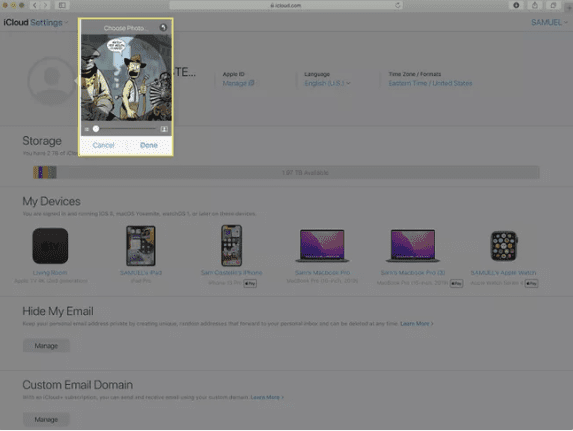Open the Learn More link for Custom Email Domain
Screen dimensions: 573x431
click(267, 397)
